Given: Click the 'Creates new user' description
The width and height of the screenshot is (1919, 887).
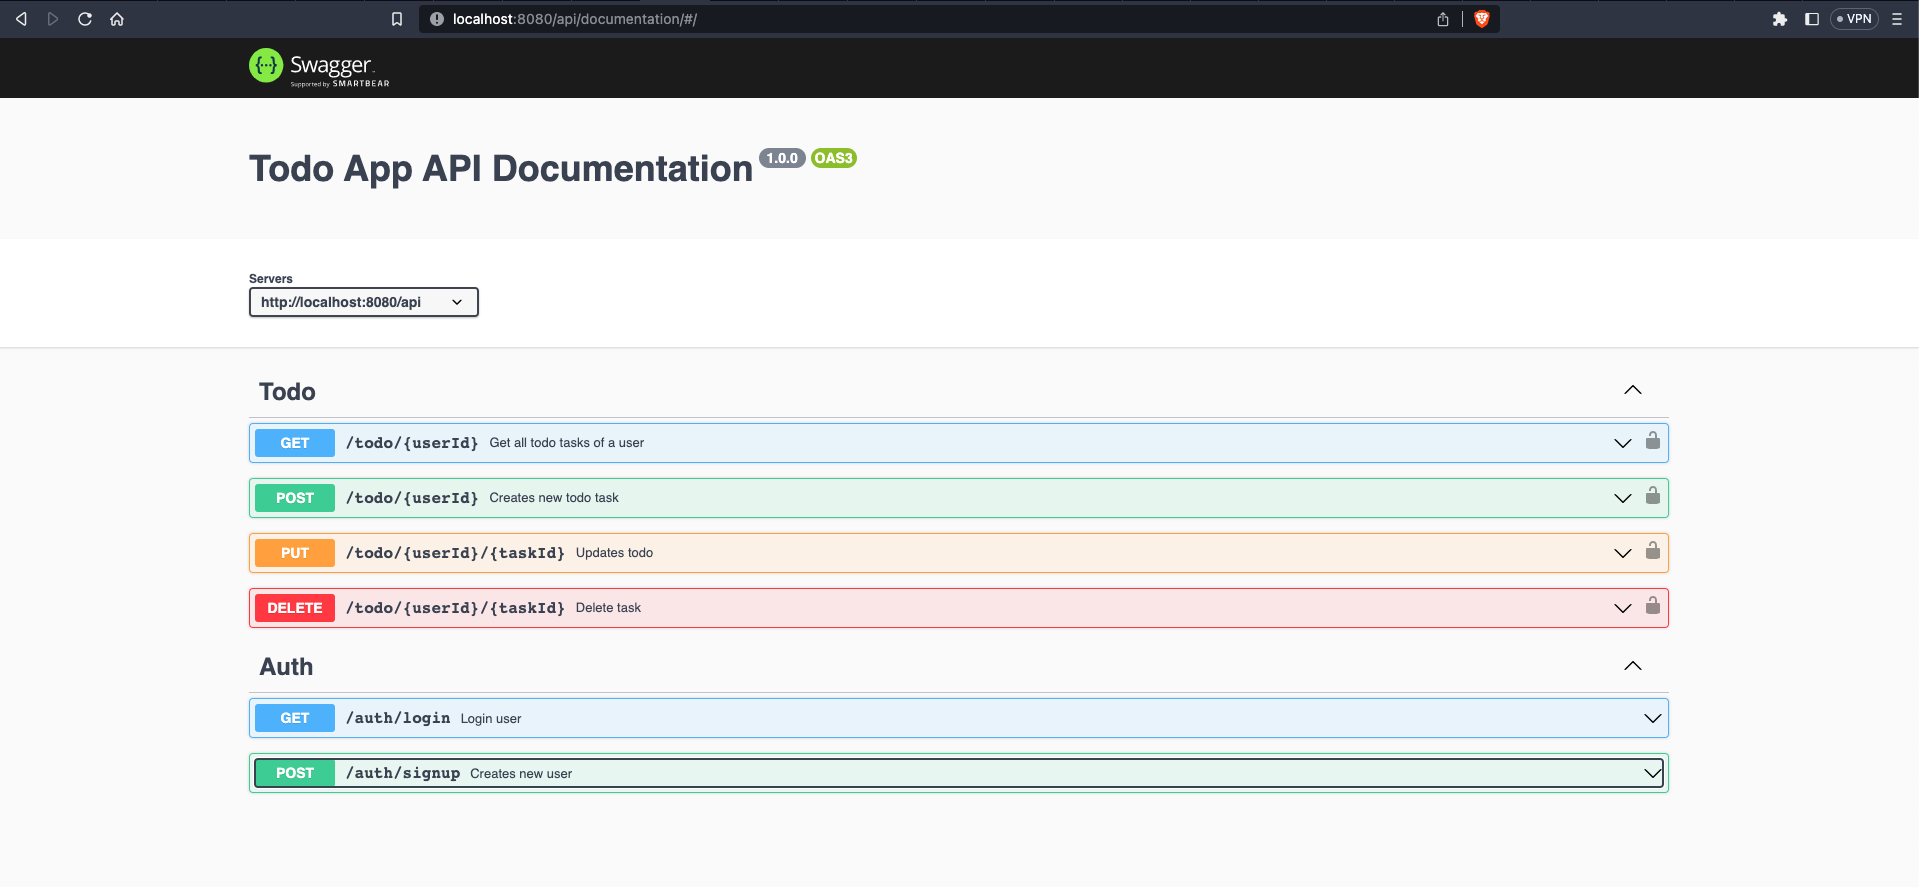Looking at the screenshot, I should point(521,774).
